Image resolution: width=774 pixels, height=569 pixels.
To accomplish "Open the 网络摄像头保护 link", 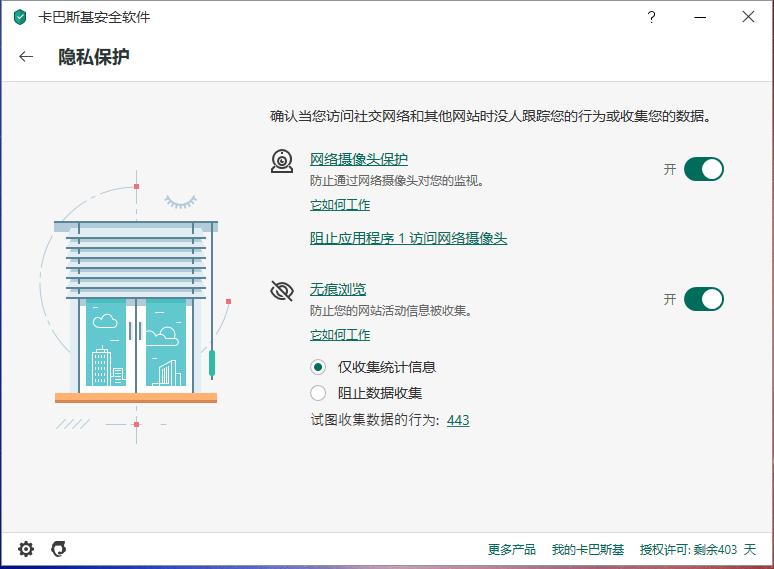I will (x=359, y=159).
